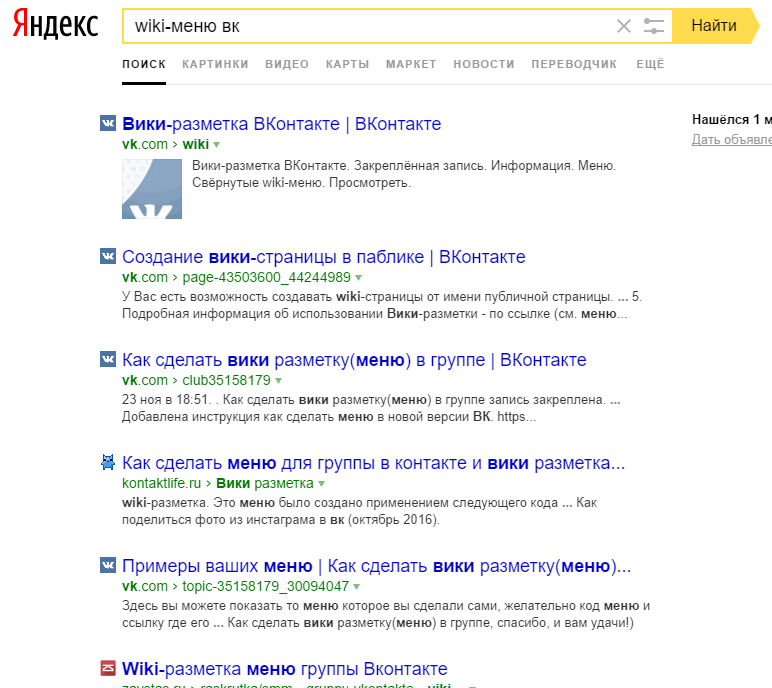Click snippet text 23 ноя в 18:51
The height and width of the screenshot is (688, 772).
(x=166, y=399)
